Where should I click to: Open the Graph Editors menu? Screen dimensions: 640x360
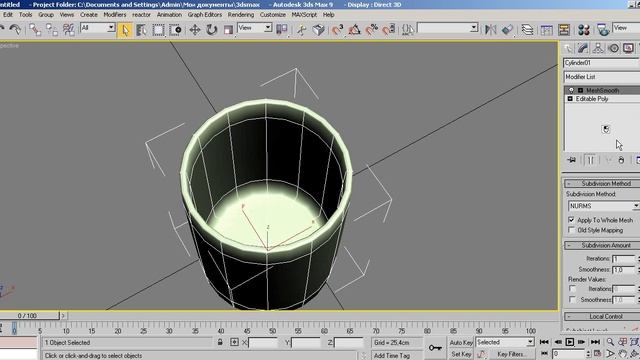tap(204, 15)
